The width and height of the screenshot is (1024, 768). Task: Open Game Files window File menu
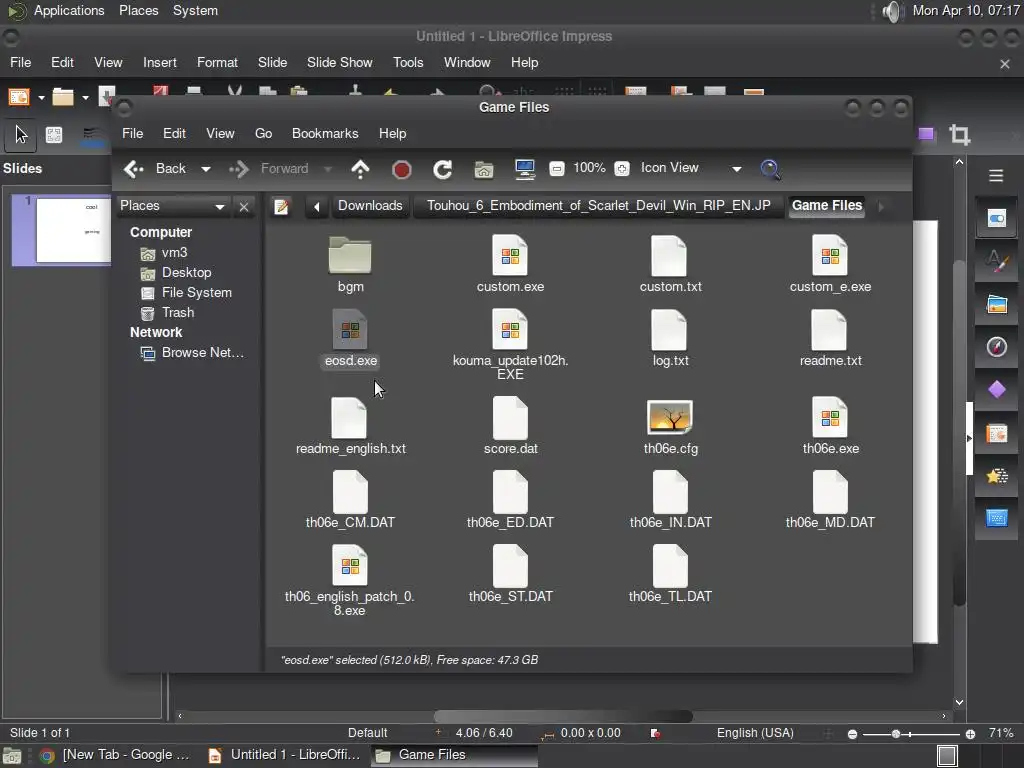pyautogui.click(x=133, y=133)
